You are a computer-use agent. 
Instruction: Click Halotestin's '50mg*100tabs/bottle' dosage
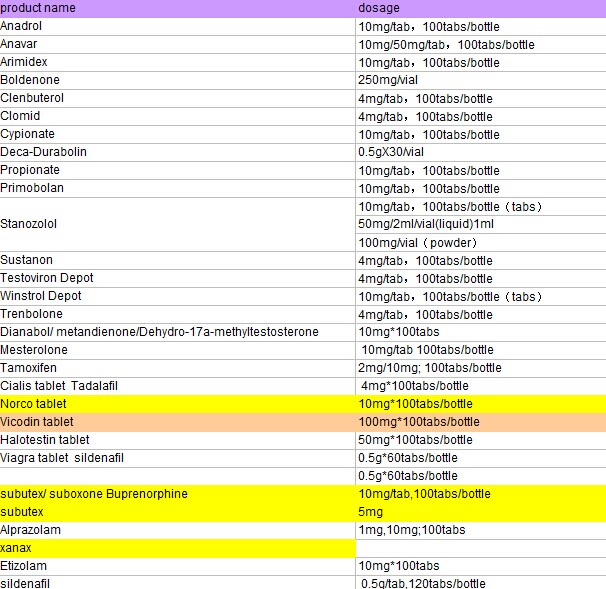pyautogui.click(x=481, y=440)
